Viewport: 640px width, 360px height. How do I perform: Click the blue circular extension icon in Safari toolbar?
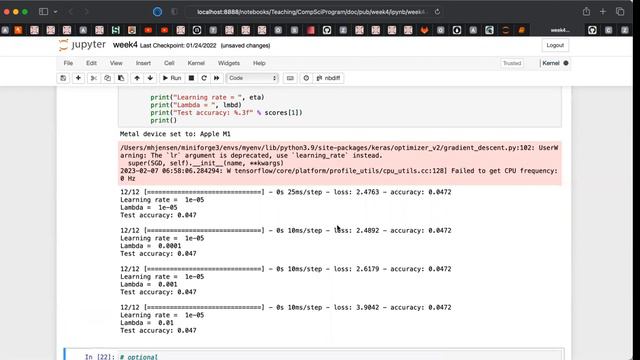(158, 12)
